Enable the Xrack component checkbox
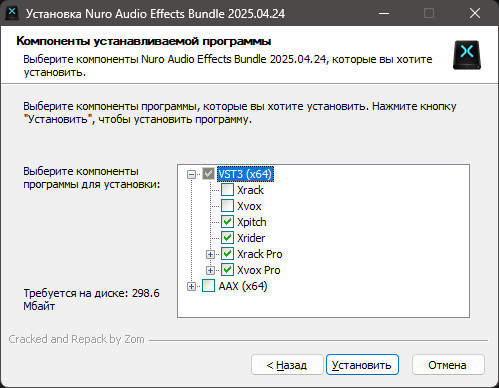 227,190
